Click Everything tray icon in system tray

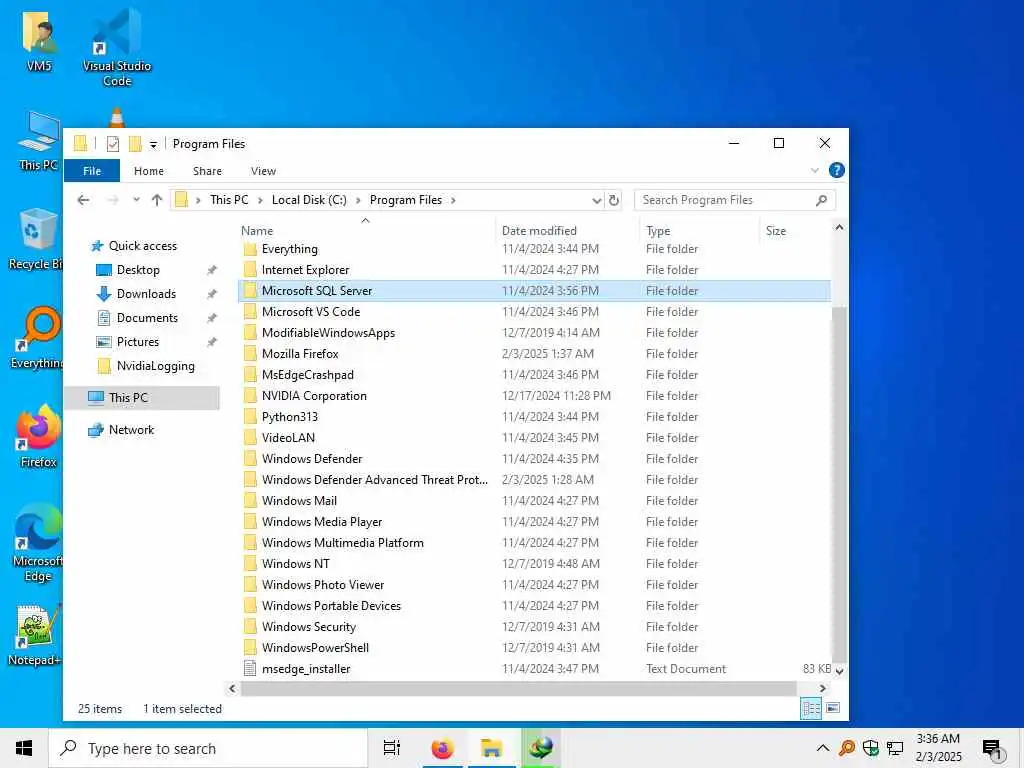tap(847, 748)
